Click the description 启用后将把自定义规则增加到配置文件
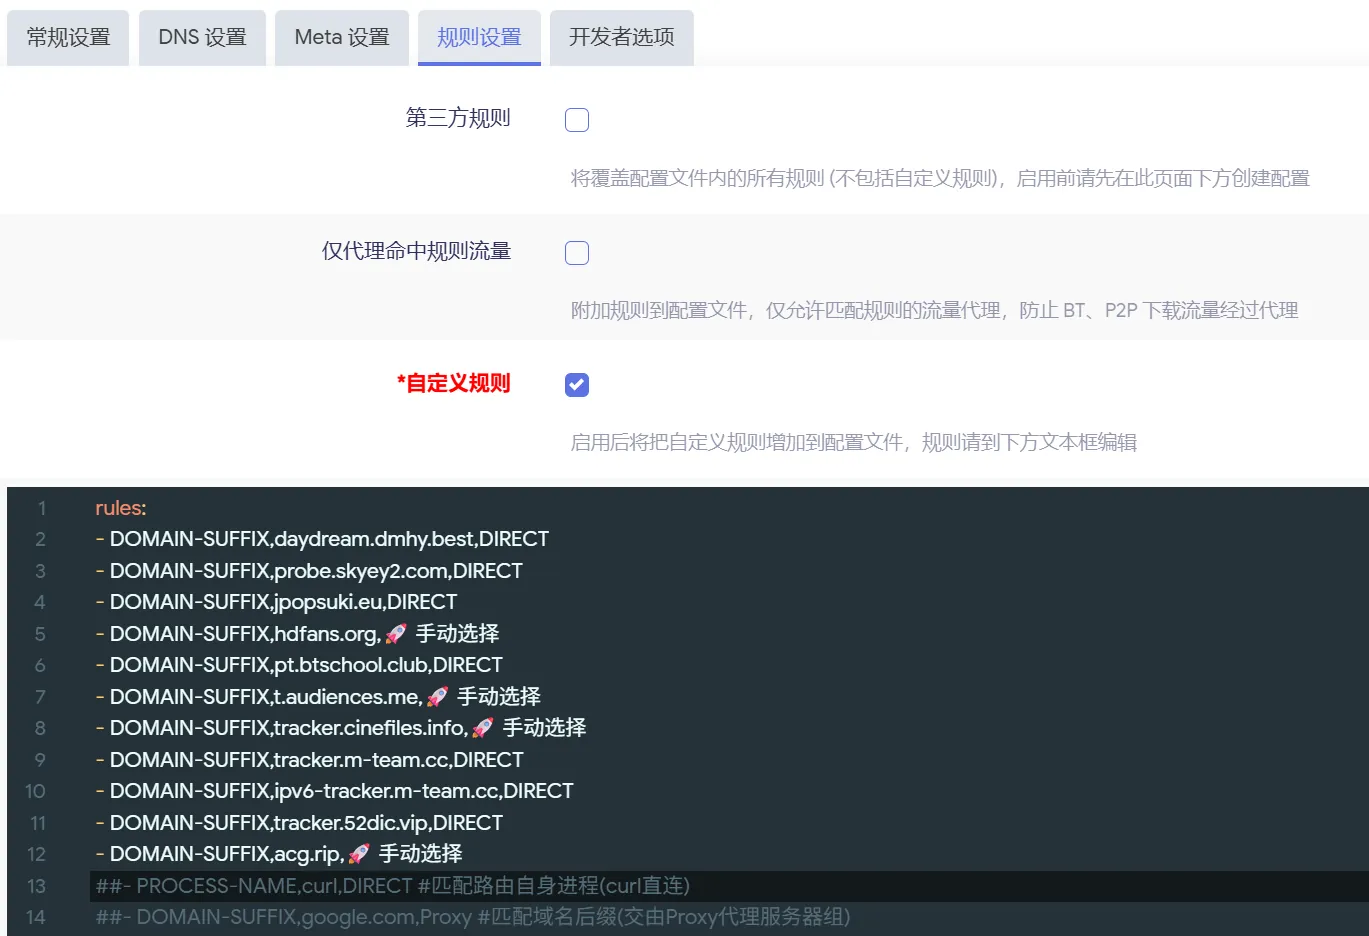Viewport: 1369px width, 936px height. pyautogui.click(x=853, y=442)
